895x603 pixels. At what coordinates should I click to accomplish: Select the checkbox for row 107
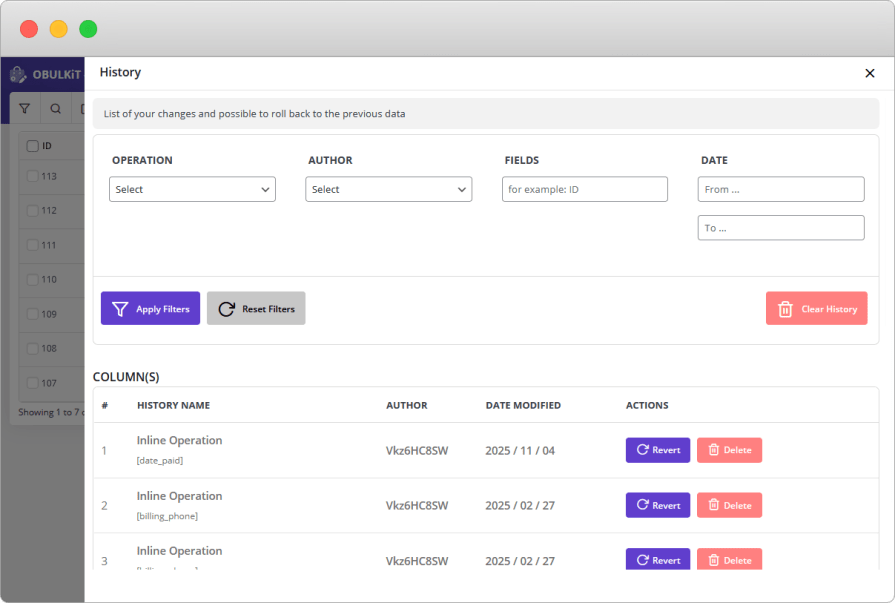pos(33,383)
